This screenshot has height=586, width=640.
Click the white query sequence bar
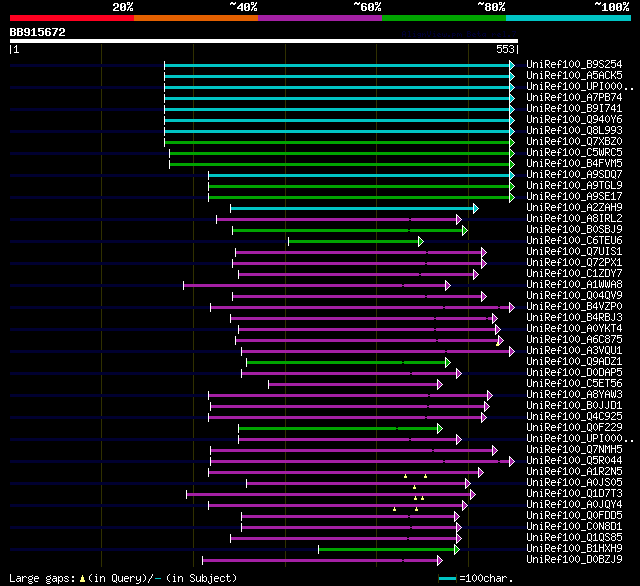coord(264,41)
